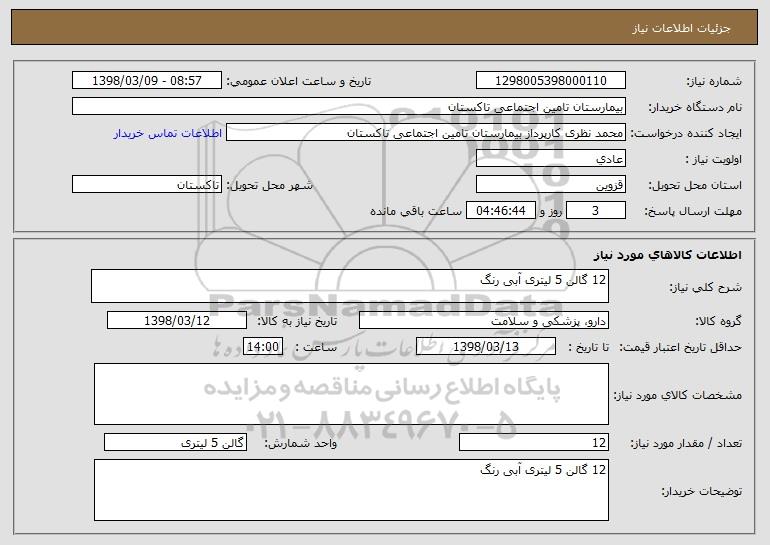The width and height of the screenshot is (770, 545).
Task: Select the priority field عادي
Action: click(550, 159)
